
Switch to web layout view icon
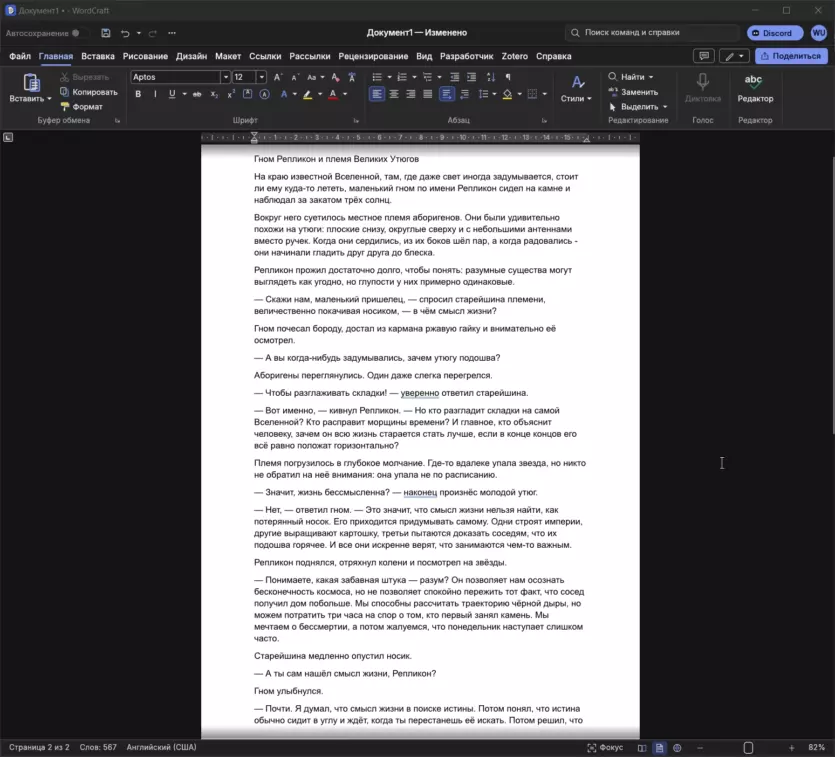677,747
